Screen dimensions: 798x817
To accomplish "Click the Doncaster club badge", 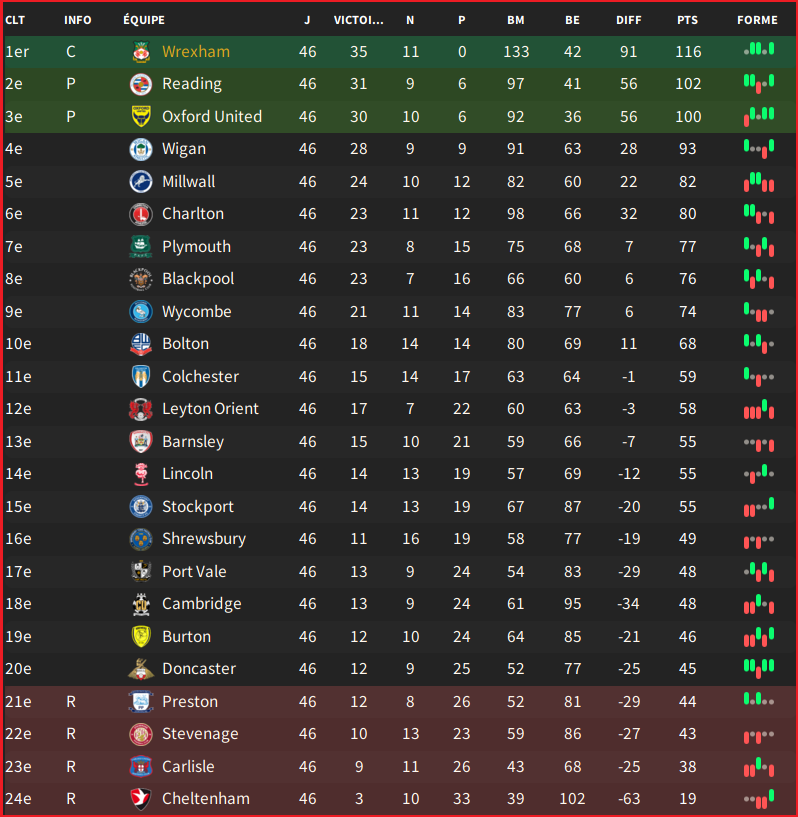I will (x=141, y=669).
